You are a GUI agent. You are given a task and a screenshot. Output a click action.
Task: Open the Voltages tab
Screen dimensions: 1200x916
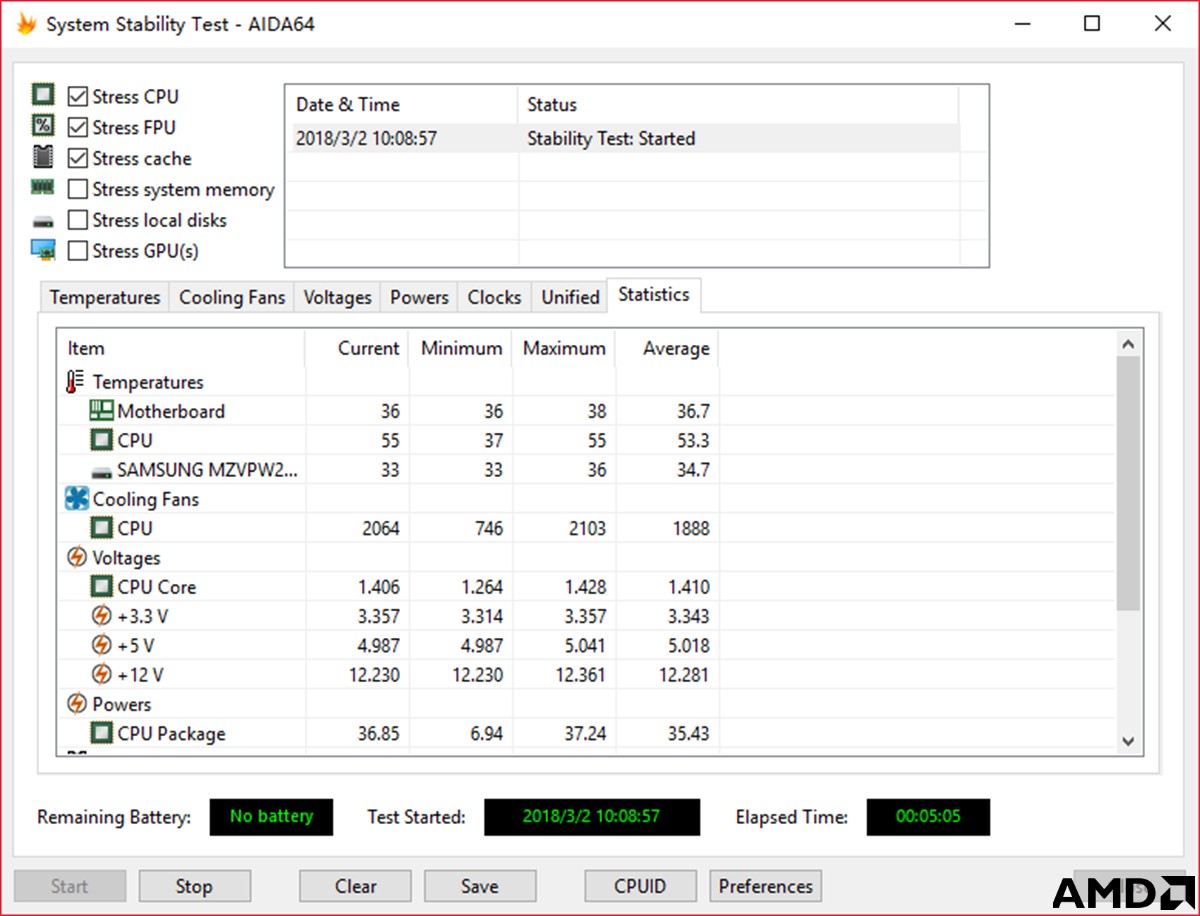click(x=338, y=298)
